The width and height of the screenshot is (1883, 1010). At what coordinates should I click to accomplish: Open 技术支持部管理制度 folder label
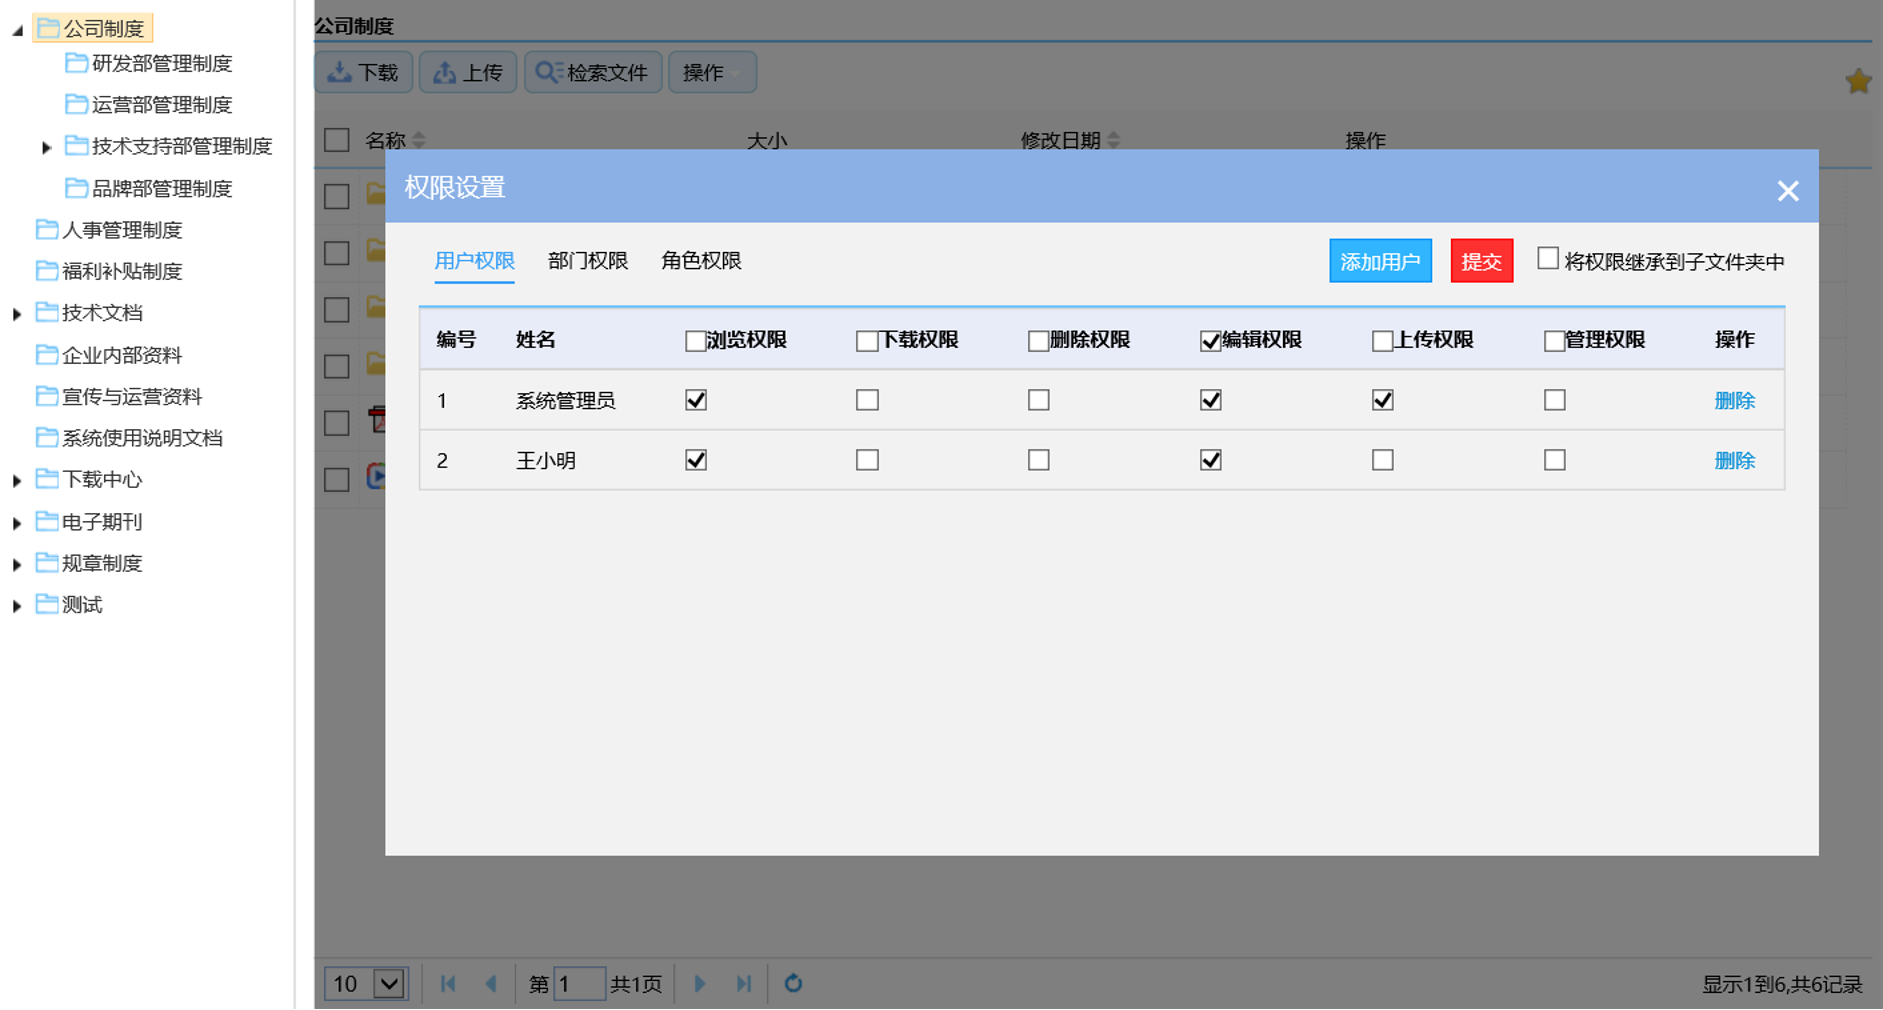(182, 146)
